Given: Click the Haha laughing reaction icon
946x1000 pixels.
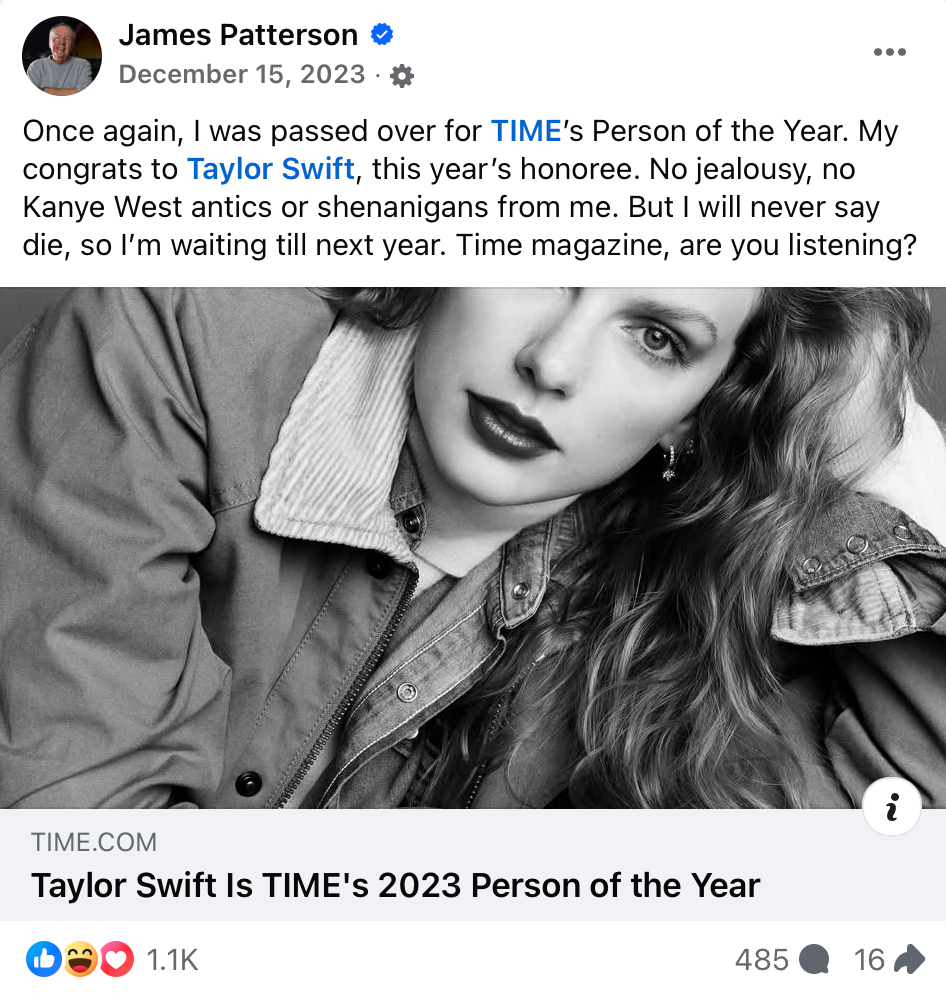Looking at the screenshot, I should click(80, 961).
